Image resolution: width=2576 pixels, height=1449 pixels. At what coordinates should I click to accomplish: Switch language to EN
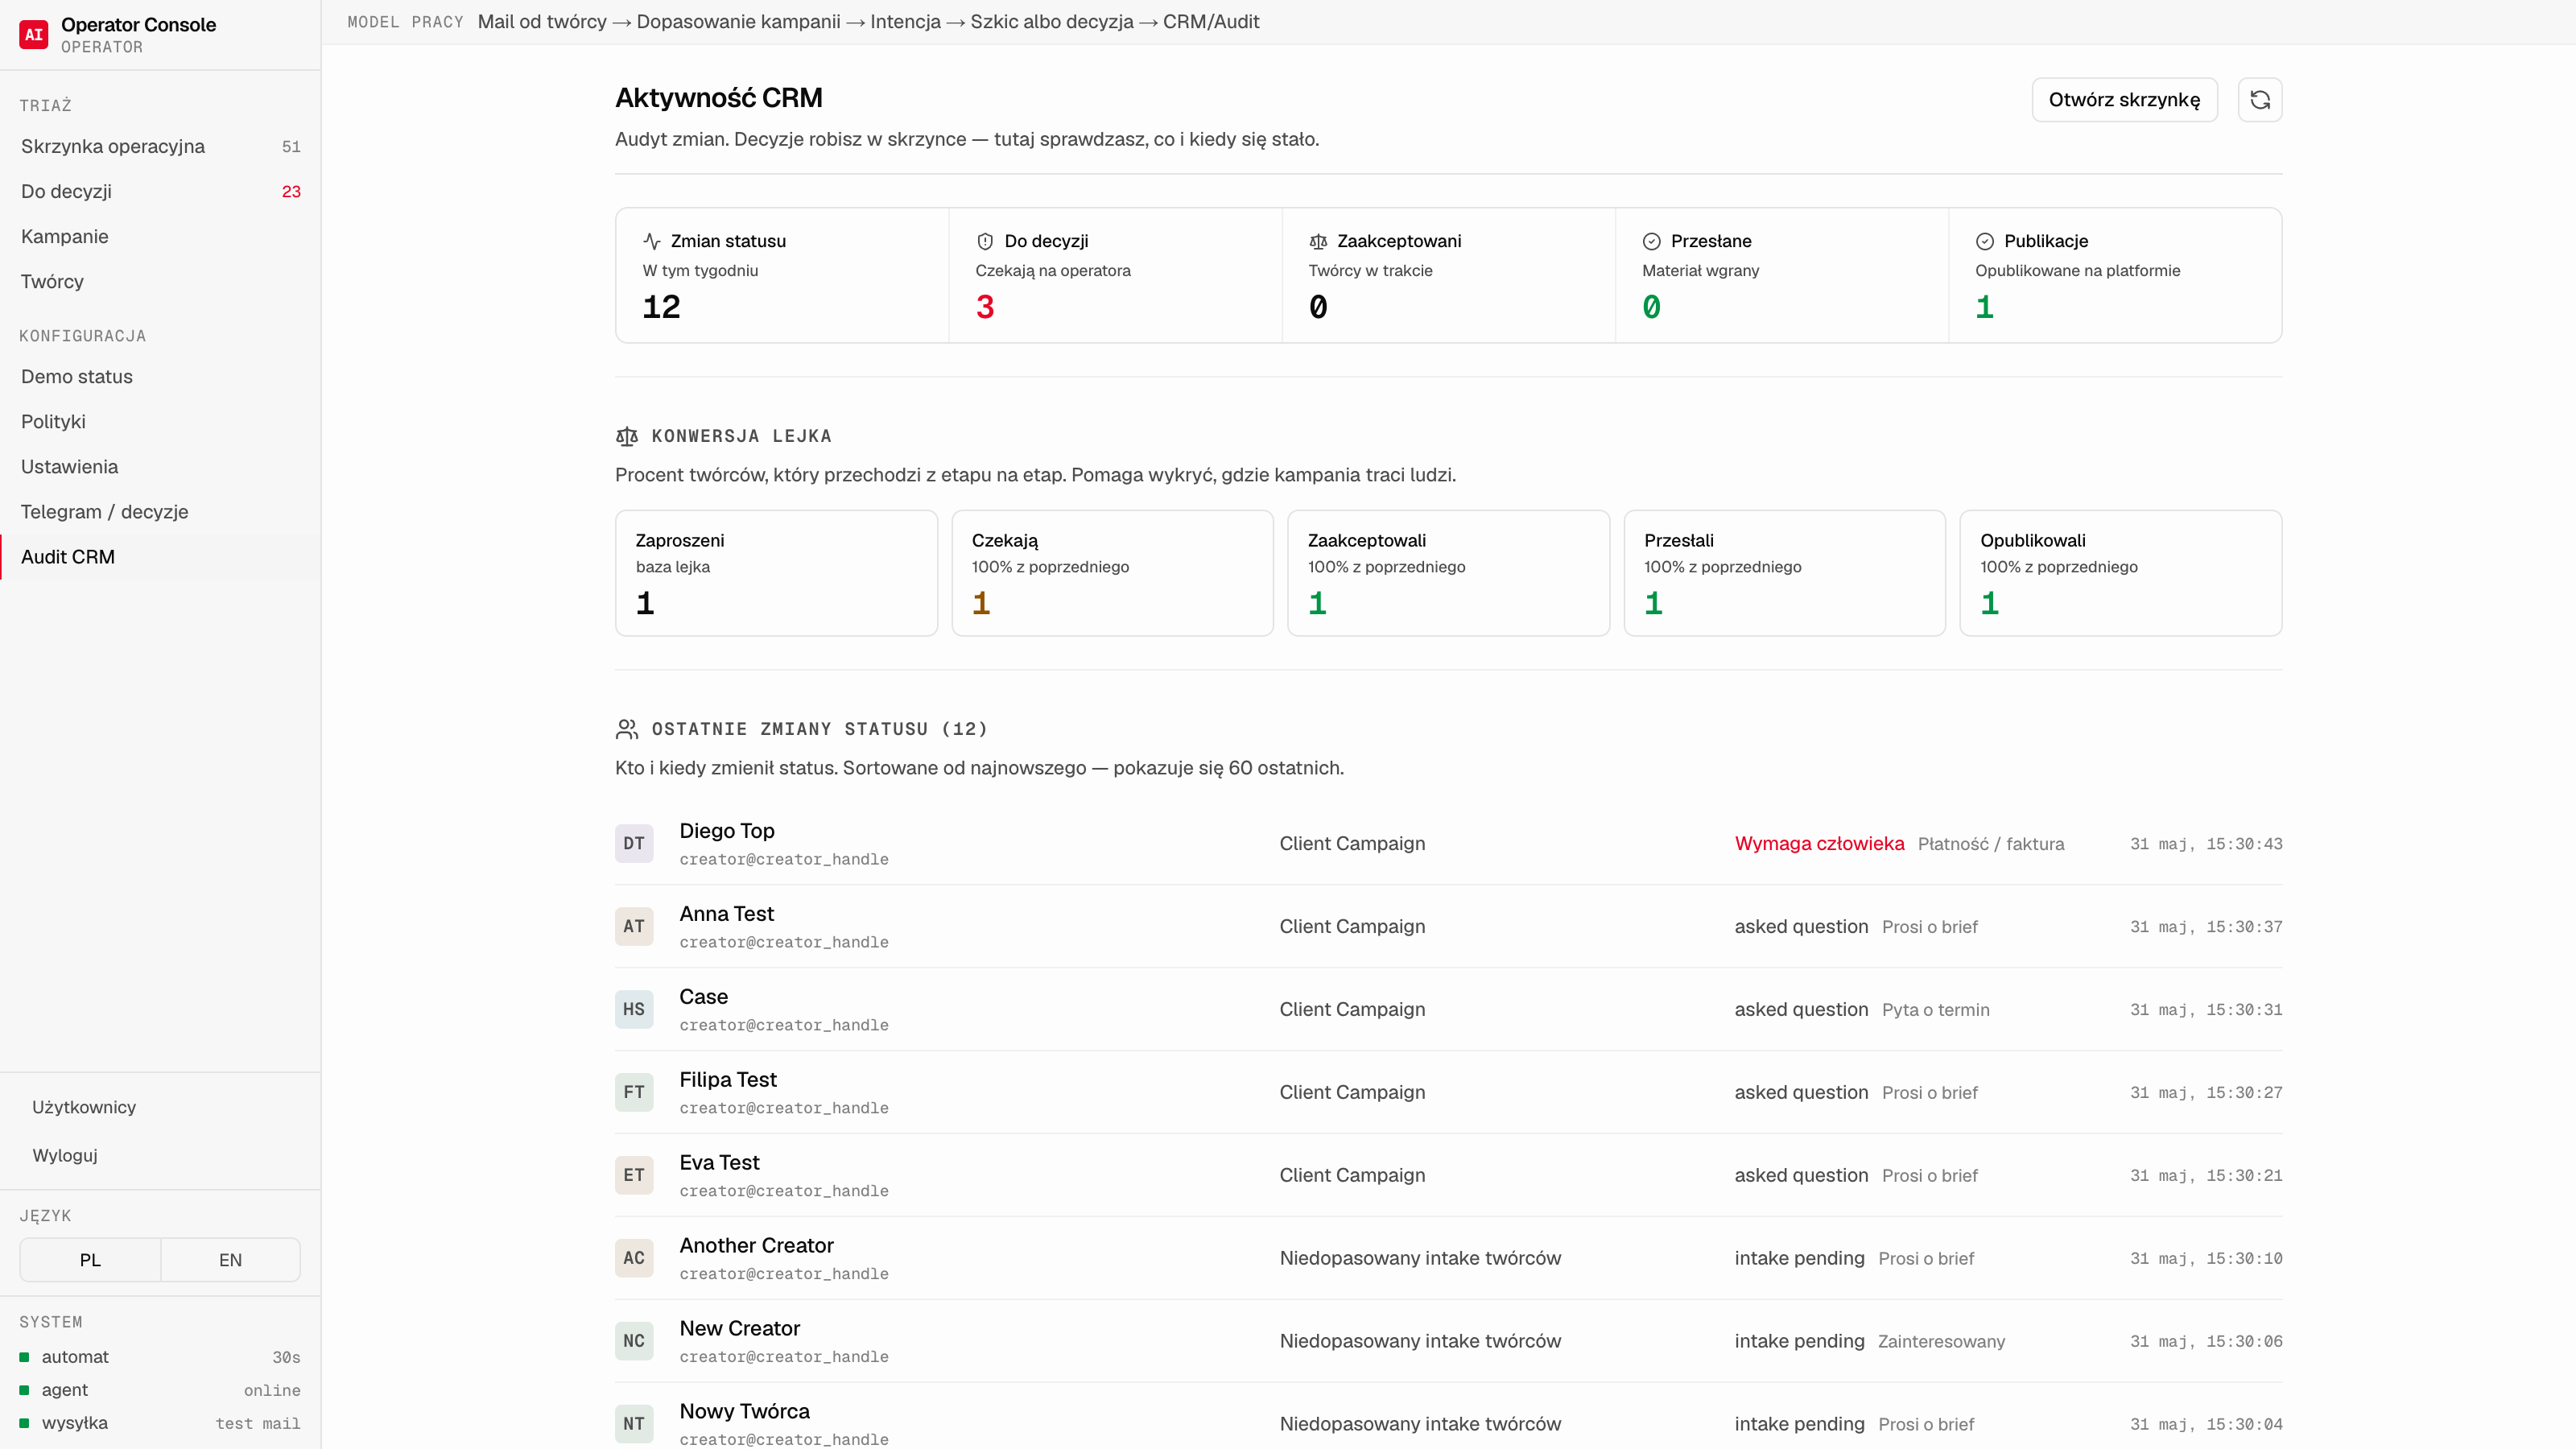click(230, 1260)
